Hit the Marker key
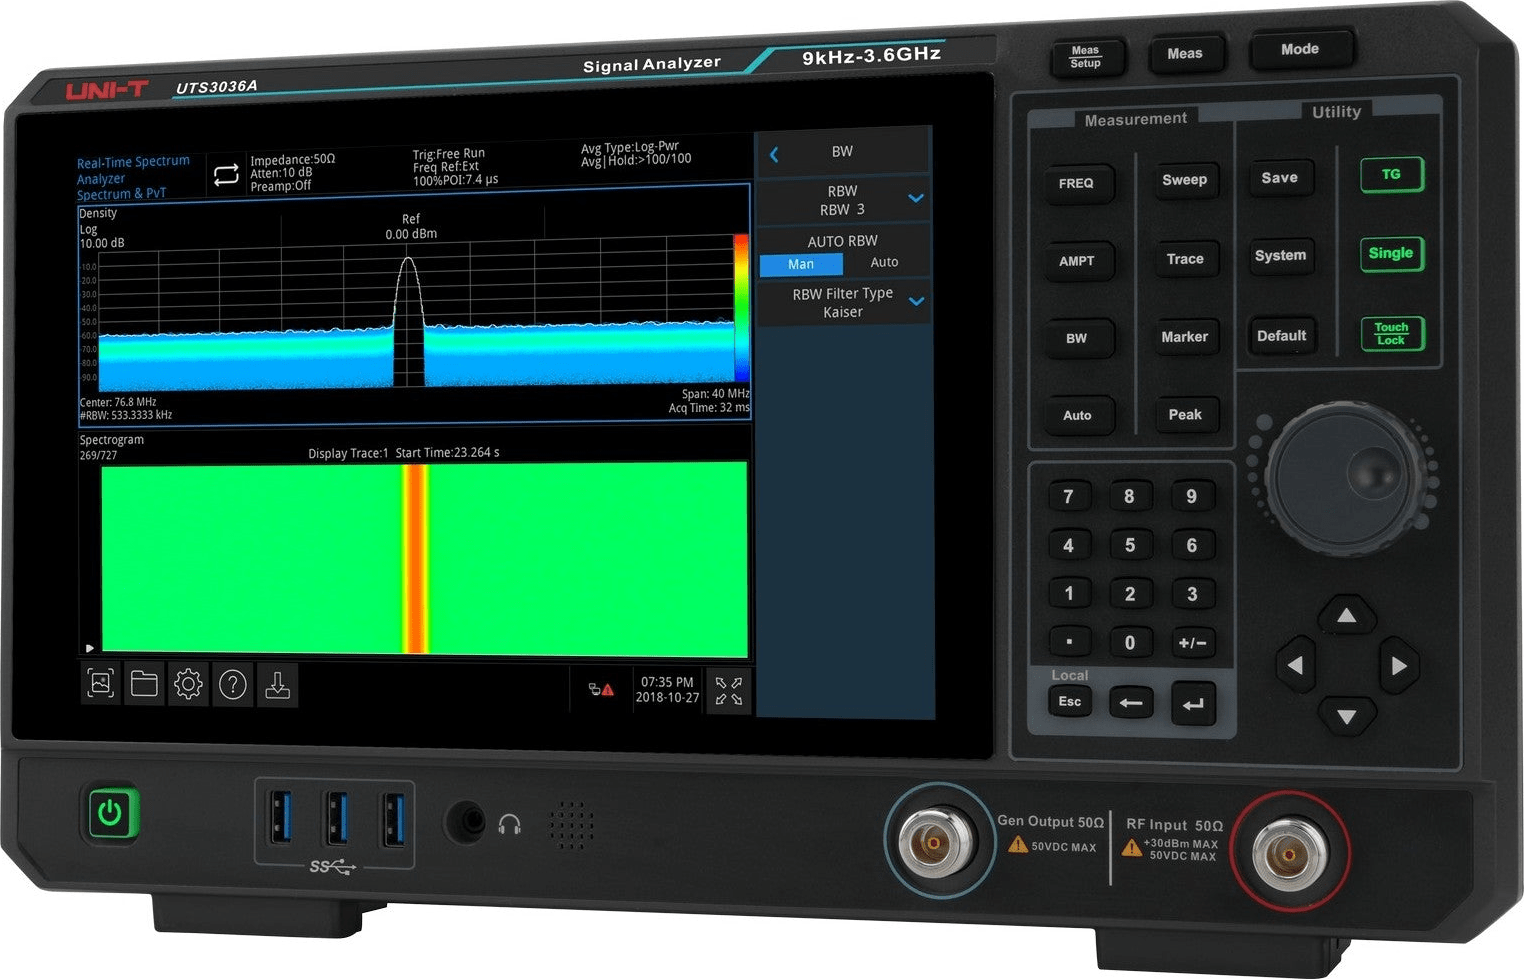Image resolution: width=1524 pixels, height=979 pixels. tap(1185, 337)
